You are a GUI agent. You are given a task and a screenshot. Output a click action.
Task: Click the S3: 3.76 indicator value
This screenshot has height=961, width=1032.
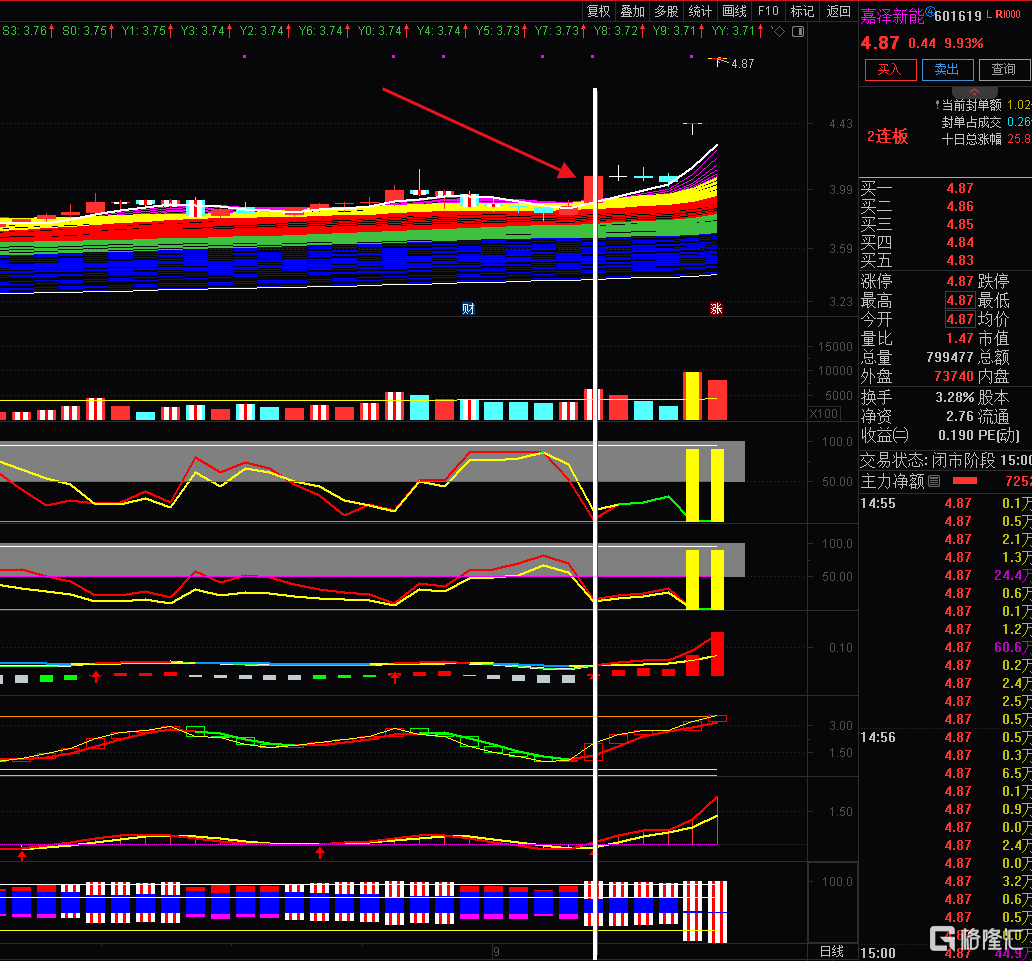pos(29,31)
